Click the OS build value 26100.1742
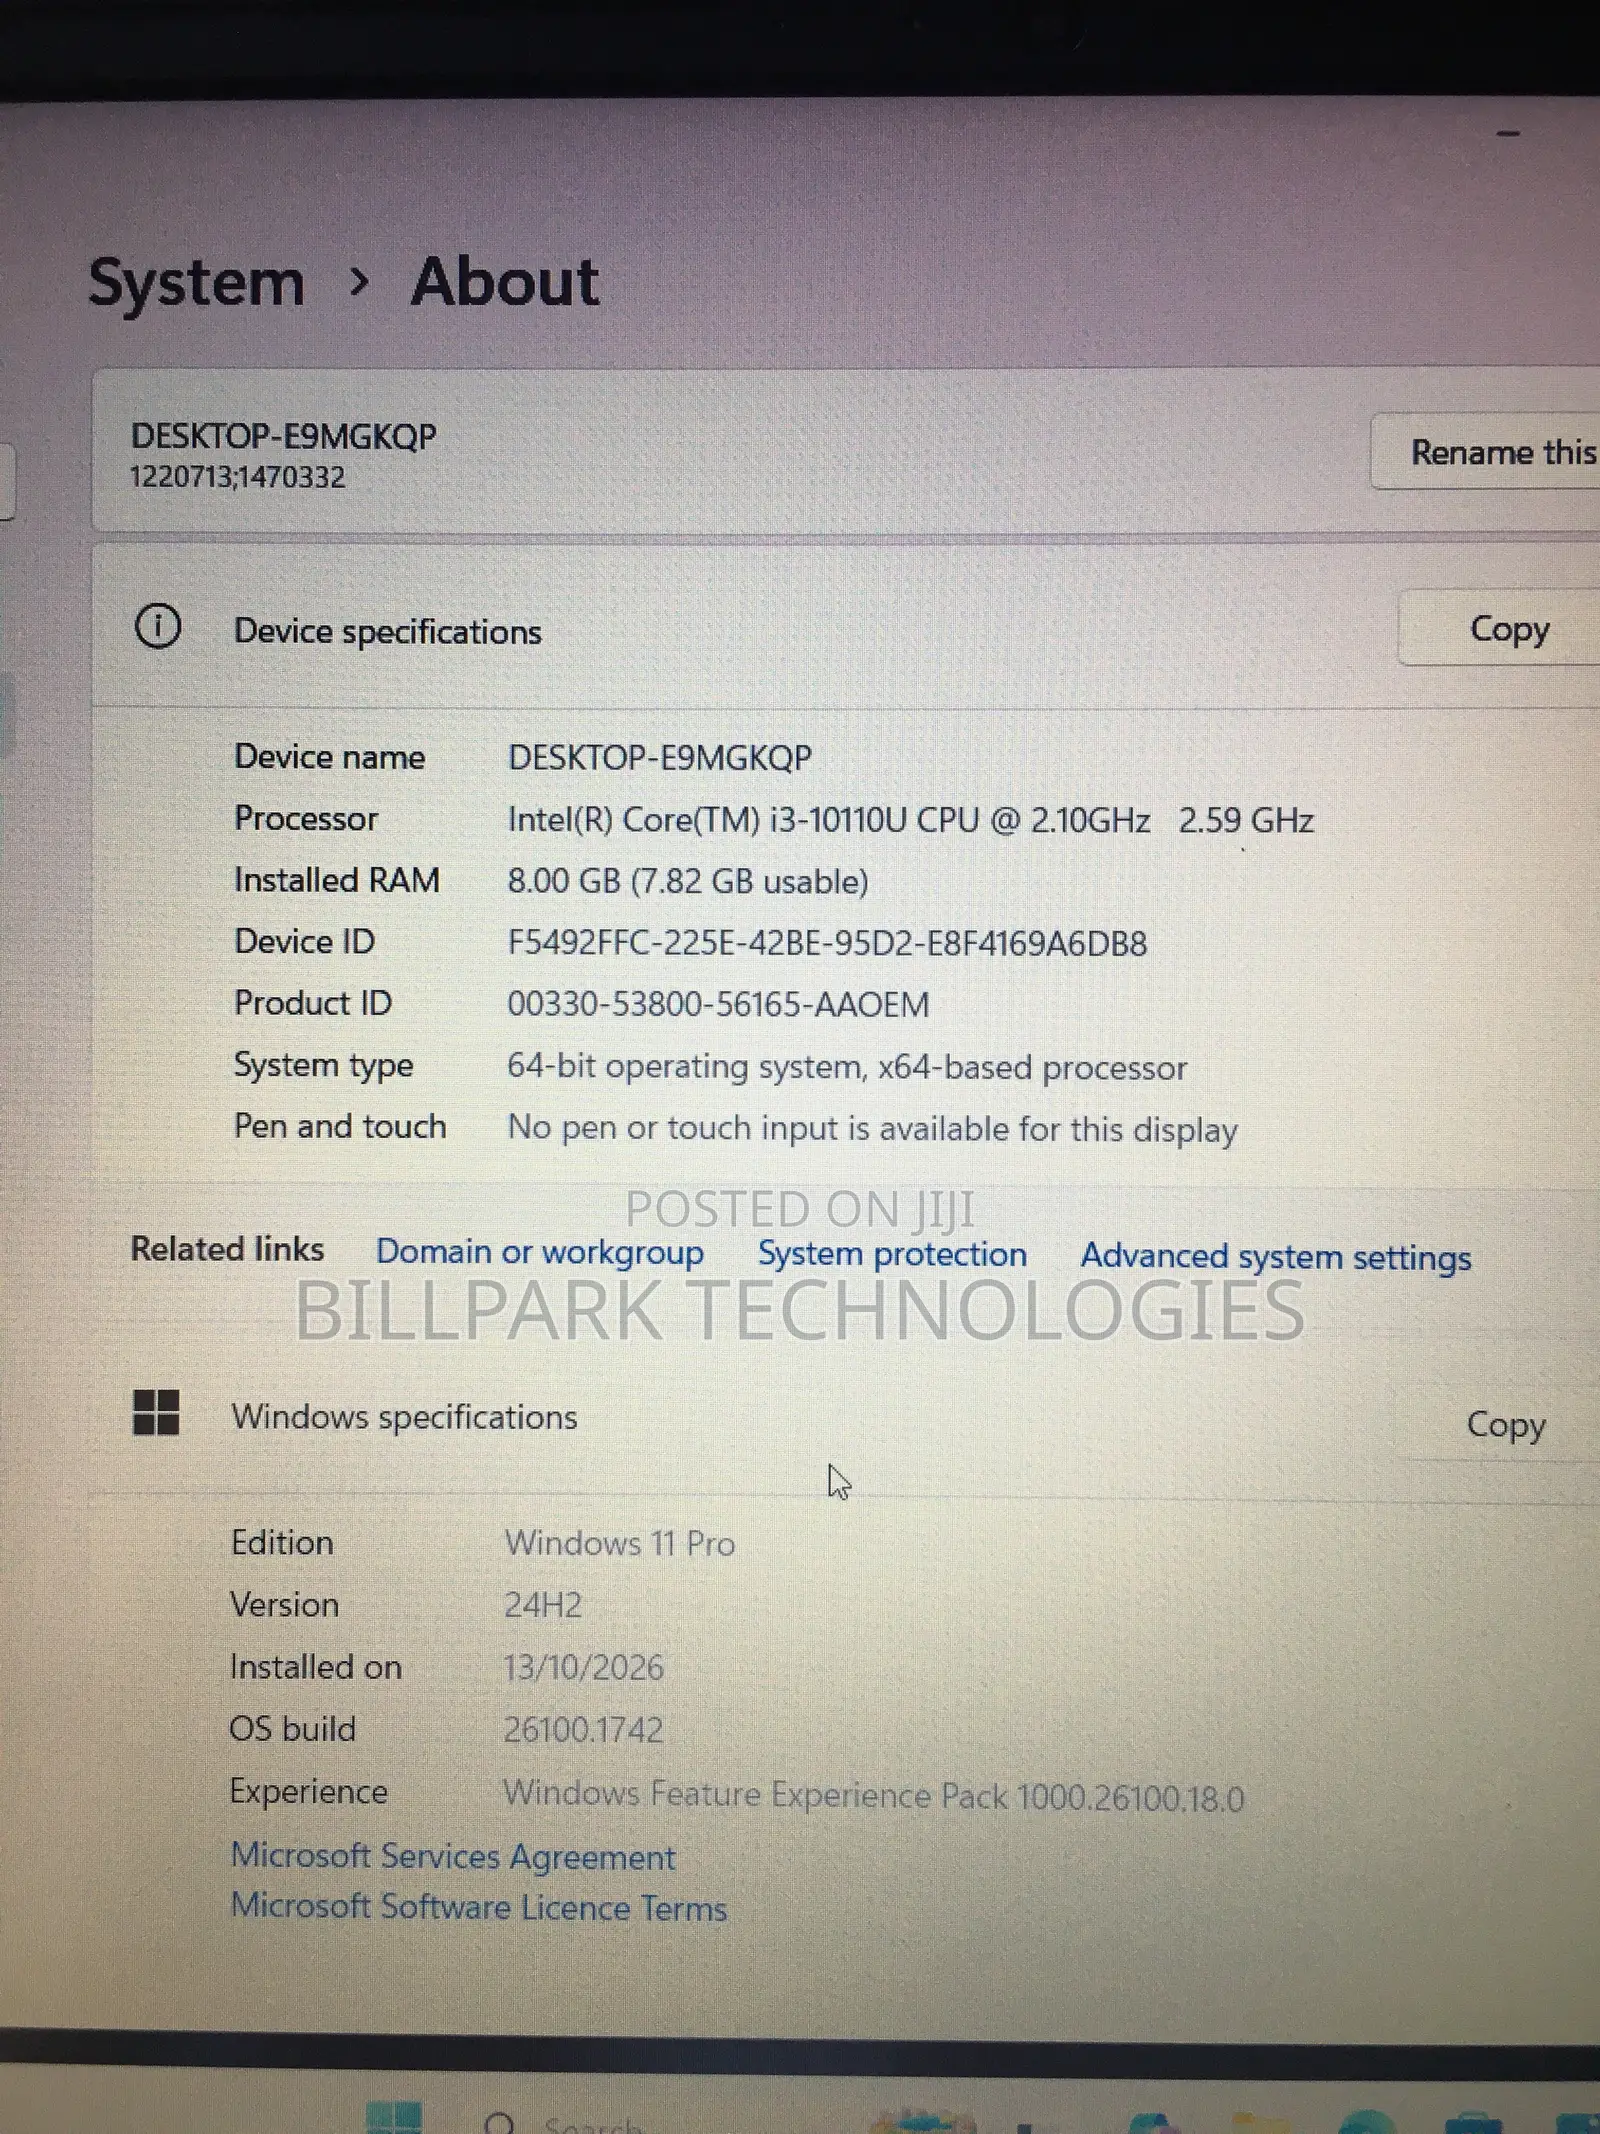Image resolution: width=1600 pixels, height=2134 pixels. (583, 1729)
